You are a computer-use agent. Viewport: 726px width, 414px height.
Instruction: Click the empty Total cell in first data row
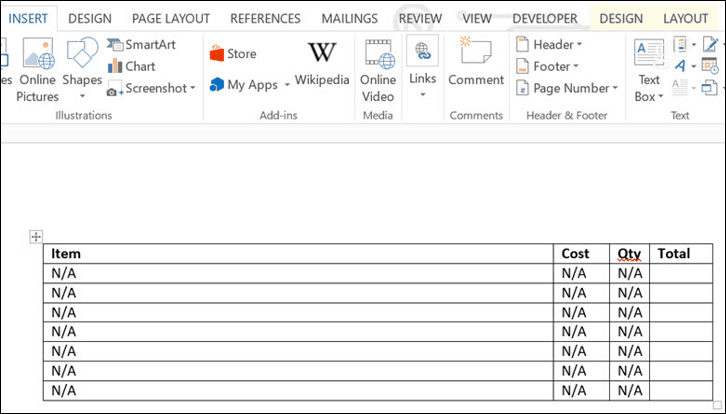pyautogui.click(x=681, y=273)
